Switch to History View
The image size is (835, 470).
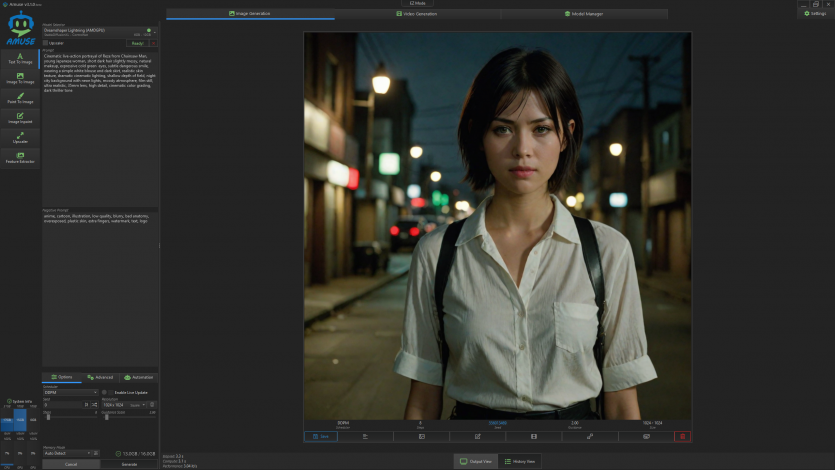tap(519, 461)
